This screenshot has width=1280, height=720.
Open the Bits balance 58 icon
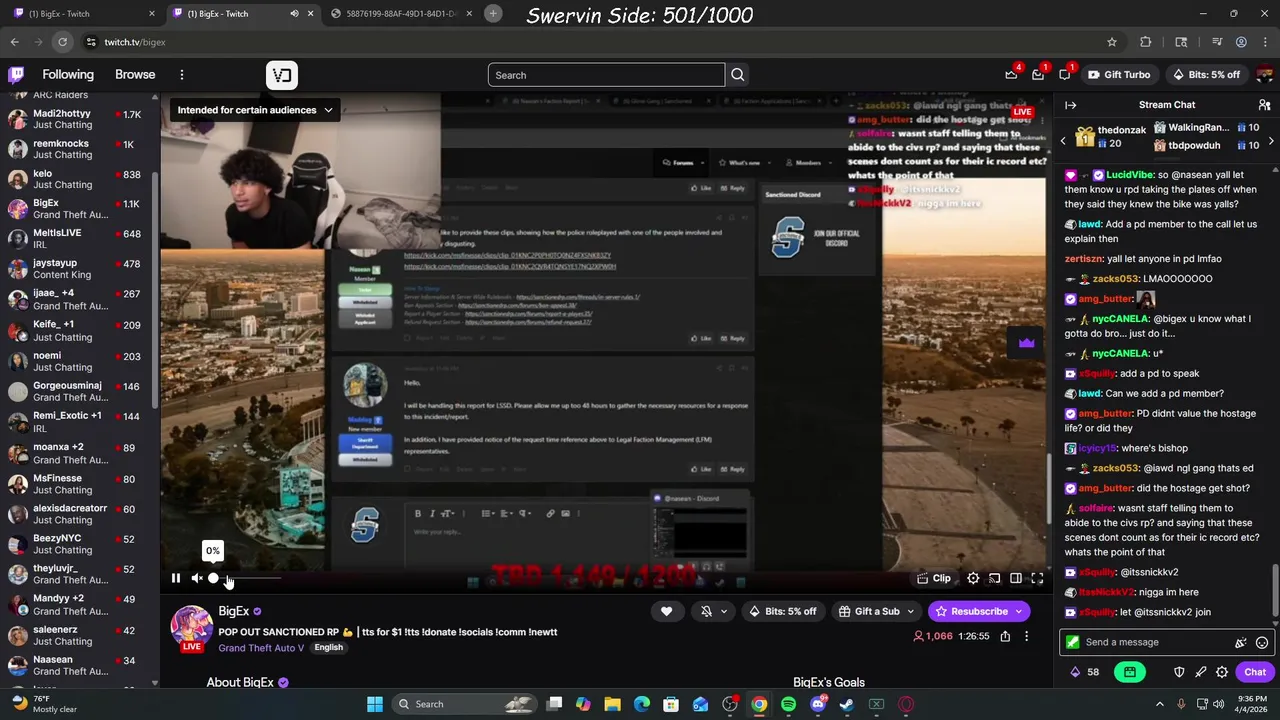1084,672
